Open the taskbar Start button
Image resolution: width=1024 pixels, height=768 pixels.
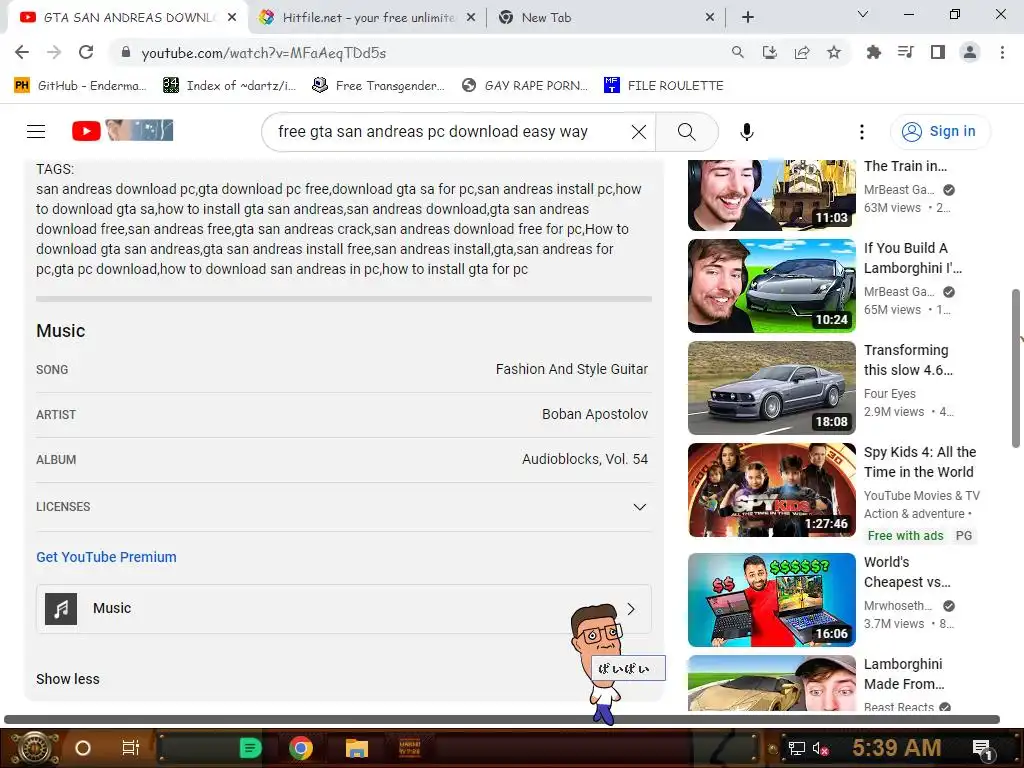(x=35, y=748)
